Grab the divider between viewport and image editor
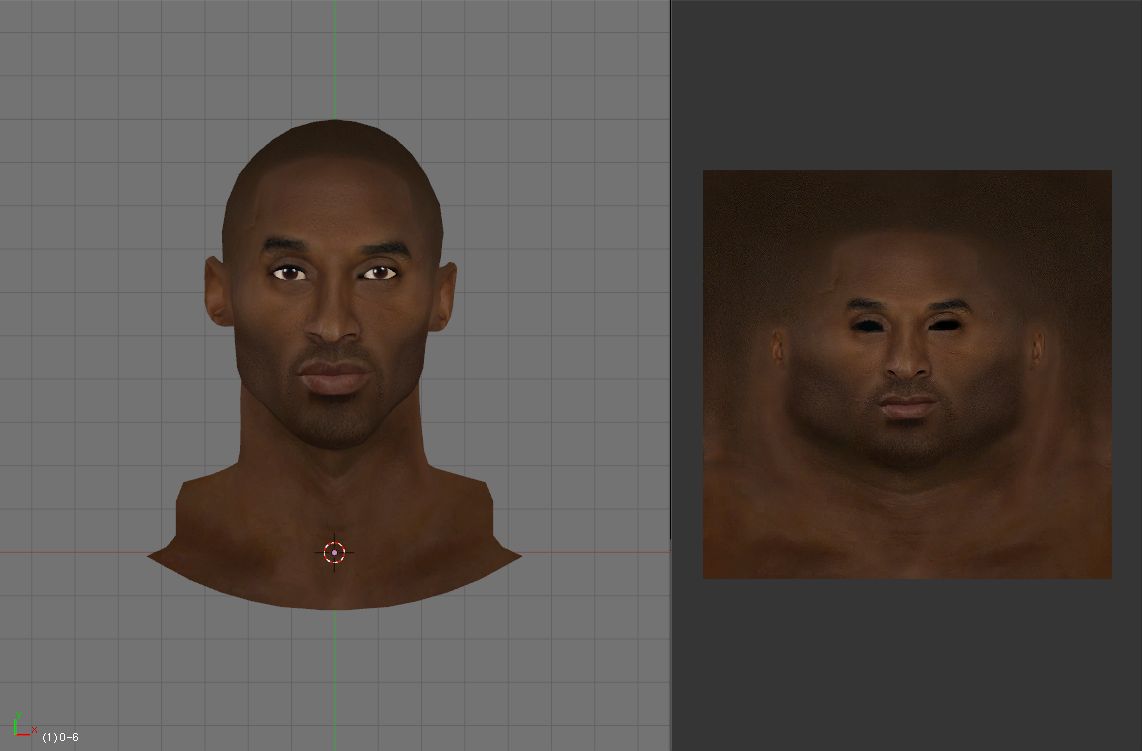Viewport: 1142px width, 751px height. (670, 375)
